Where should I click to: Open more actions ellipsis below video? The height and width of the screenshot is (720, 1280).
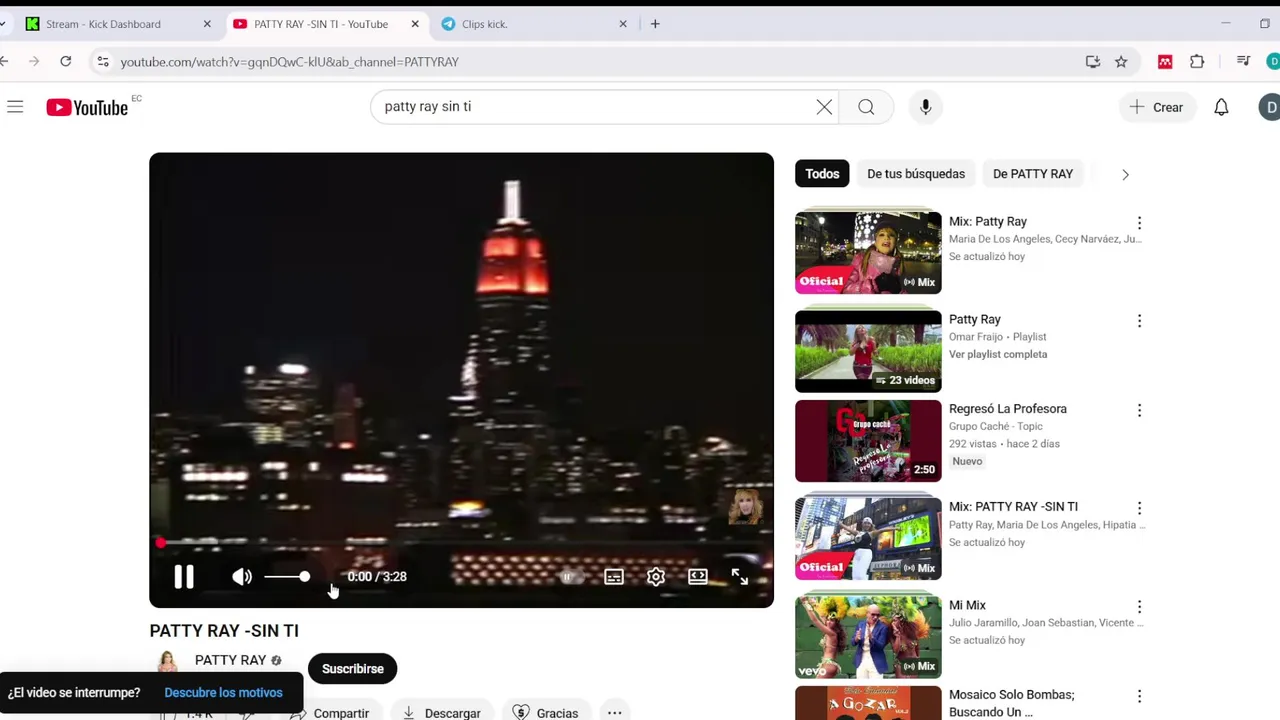point(615,712)
